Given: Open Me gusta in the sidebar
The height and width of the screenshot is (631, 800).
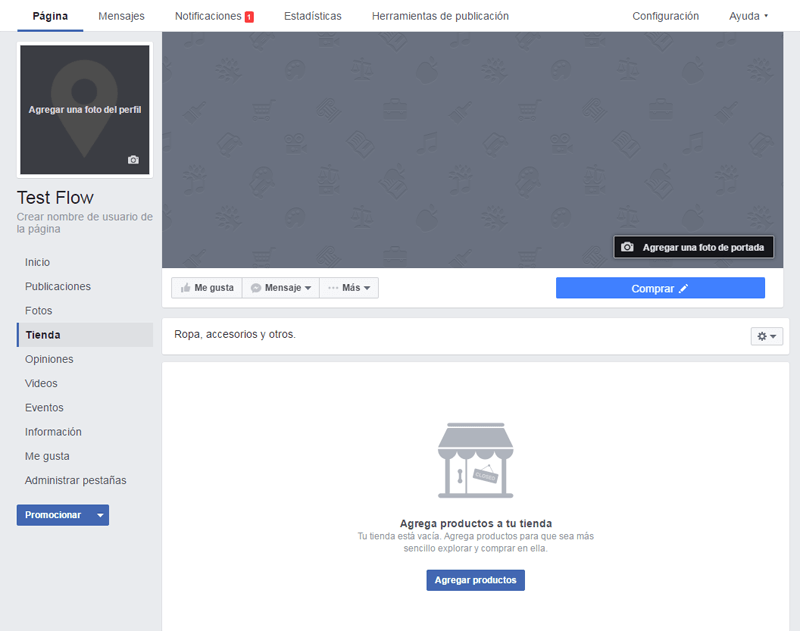Looking at the screenshot, I should tap(47, 456).
